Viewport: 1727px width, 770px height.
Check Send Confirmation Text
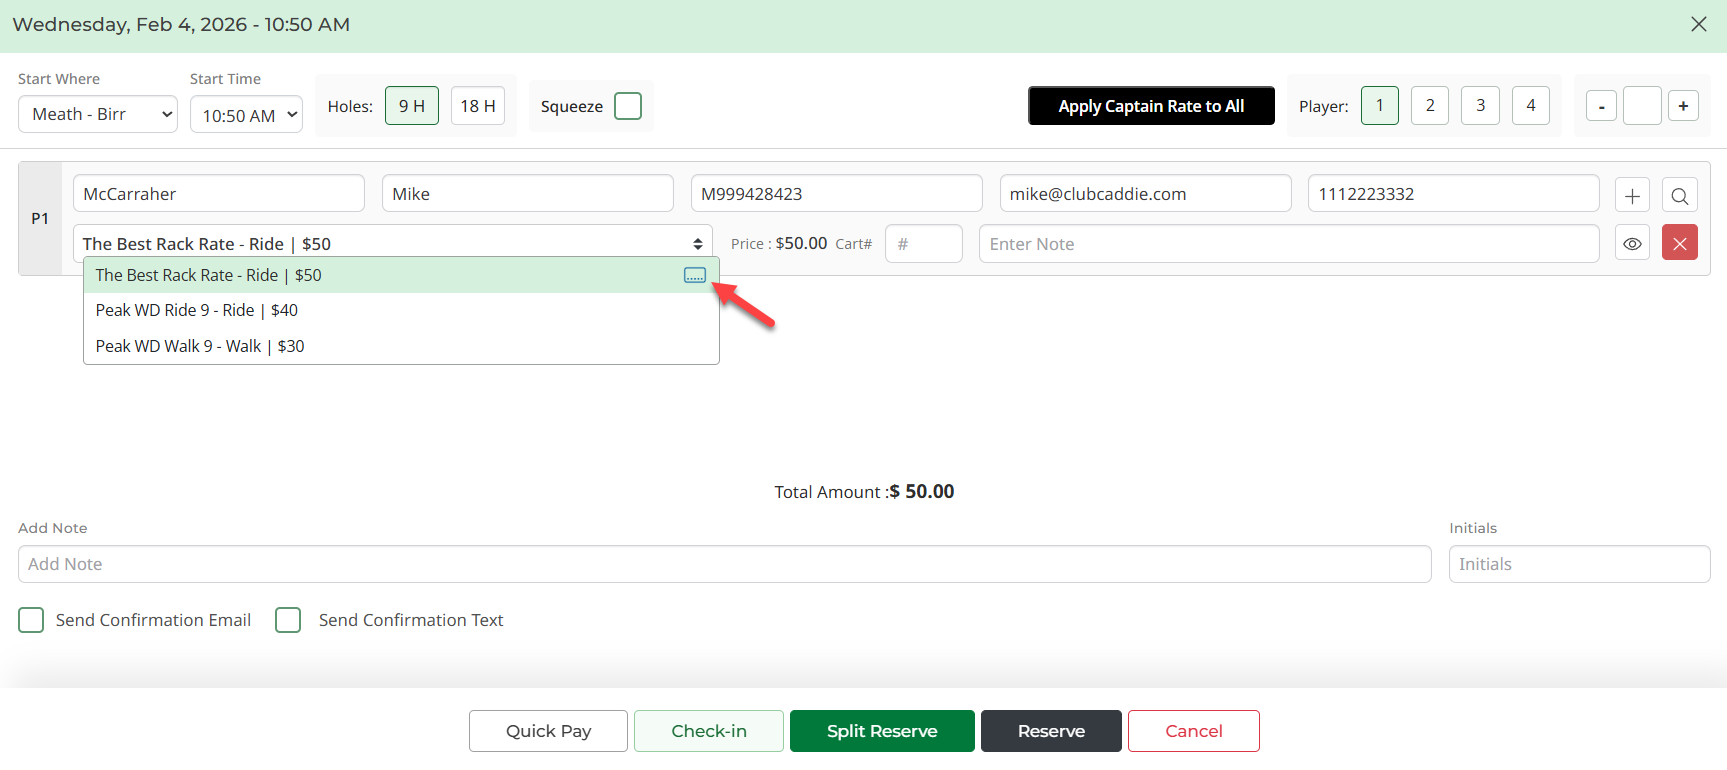pyautogui.click(x=288, y=620)
